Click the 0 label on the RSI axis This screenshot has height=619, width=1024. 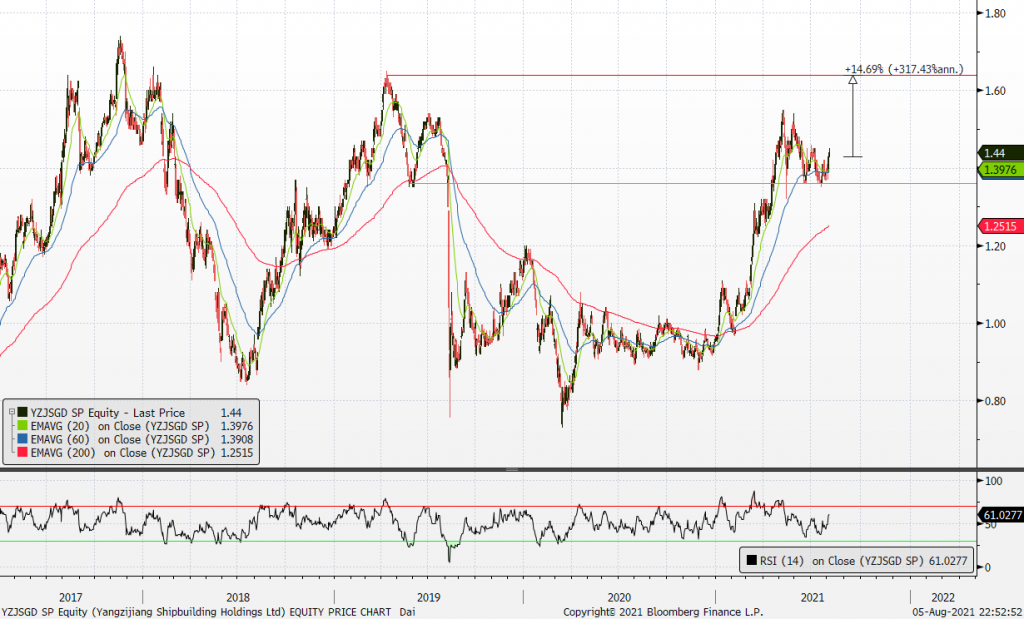click(987, 568)
